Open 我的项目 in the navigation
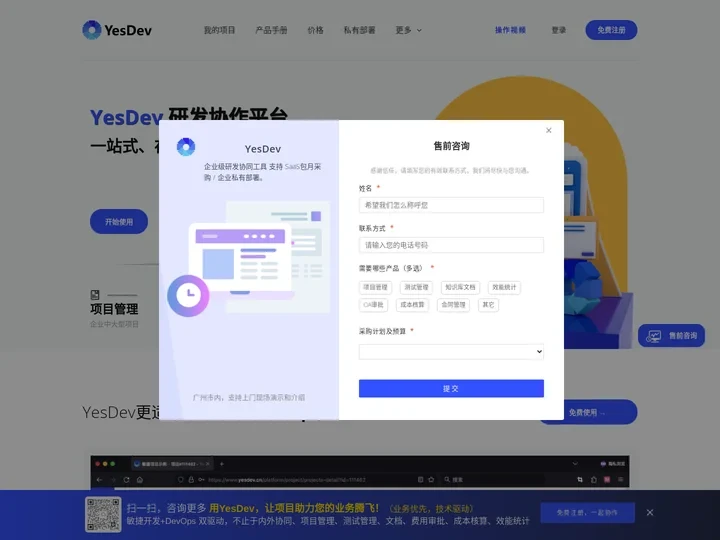Viewport: 720px width, 540px height. coord(219,30)
